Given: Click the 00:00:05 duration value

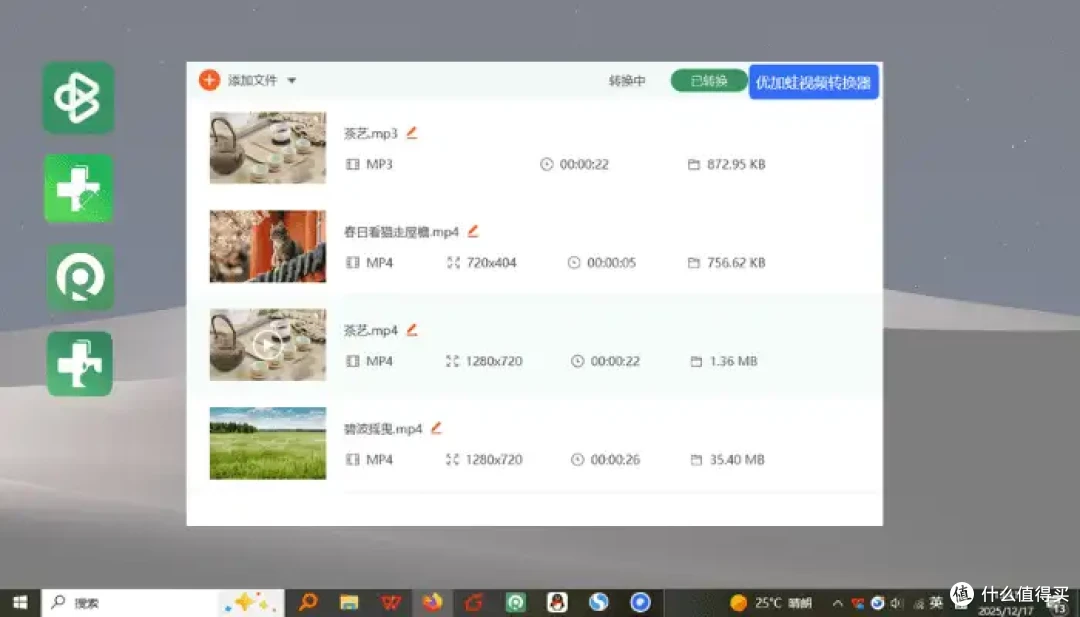Looking at the screenshot, I should point(612,262).
